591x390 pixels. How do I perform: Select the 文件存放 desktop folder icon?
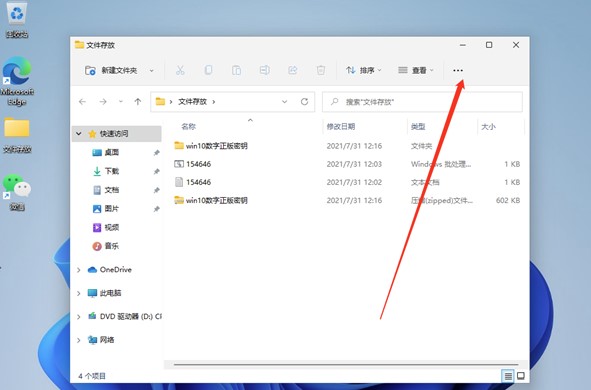pyautogui.click(x=17, y=135)
